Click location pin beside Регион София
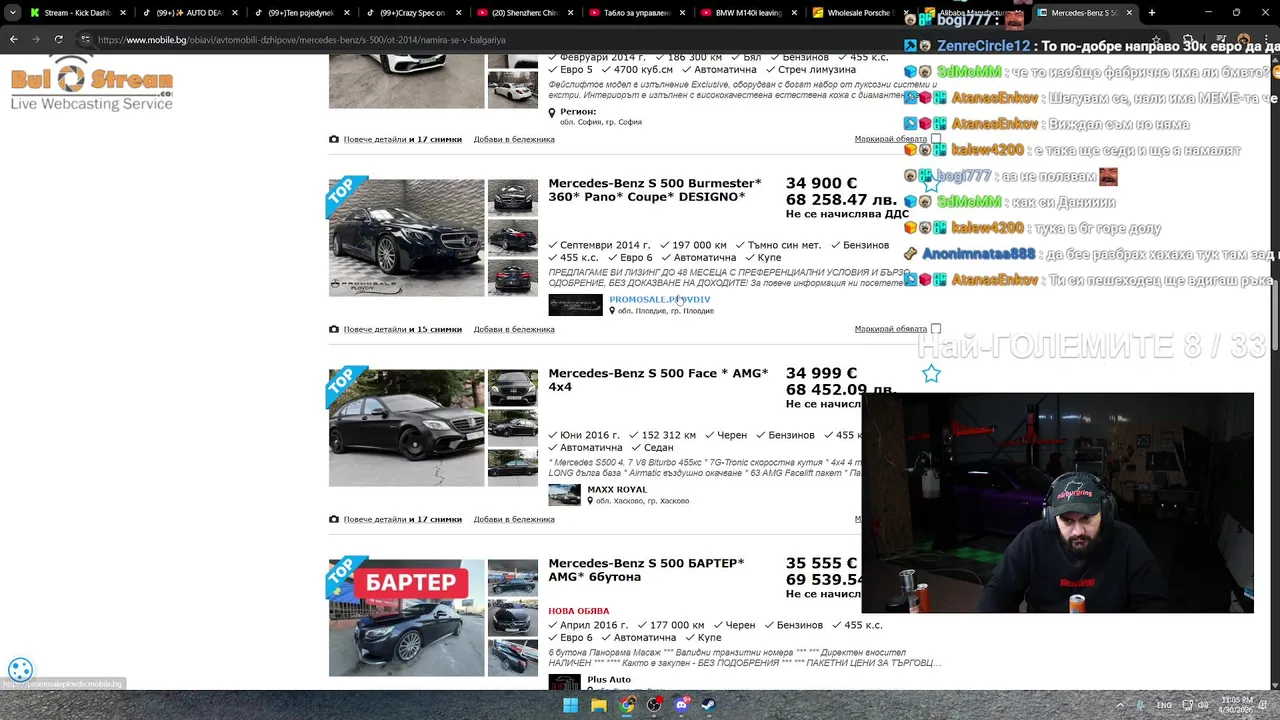The width and height of the screenshot is (1280, 720). [x=552, y=113]
